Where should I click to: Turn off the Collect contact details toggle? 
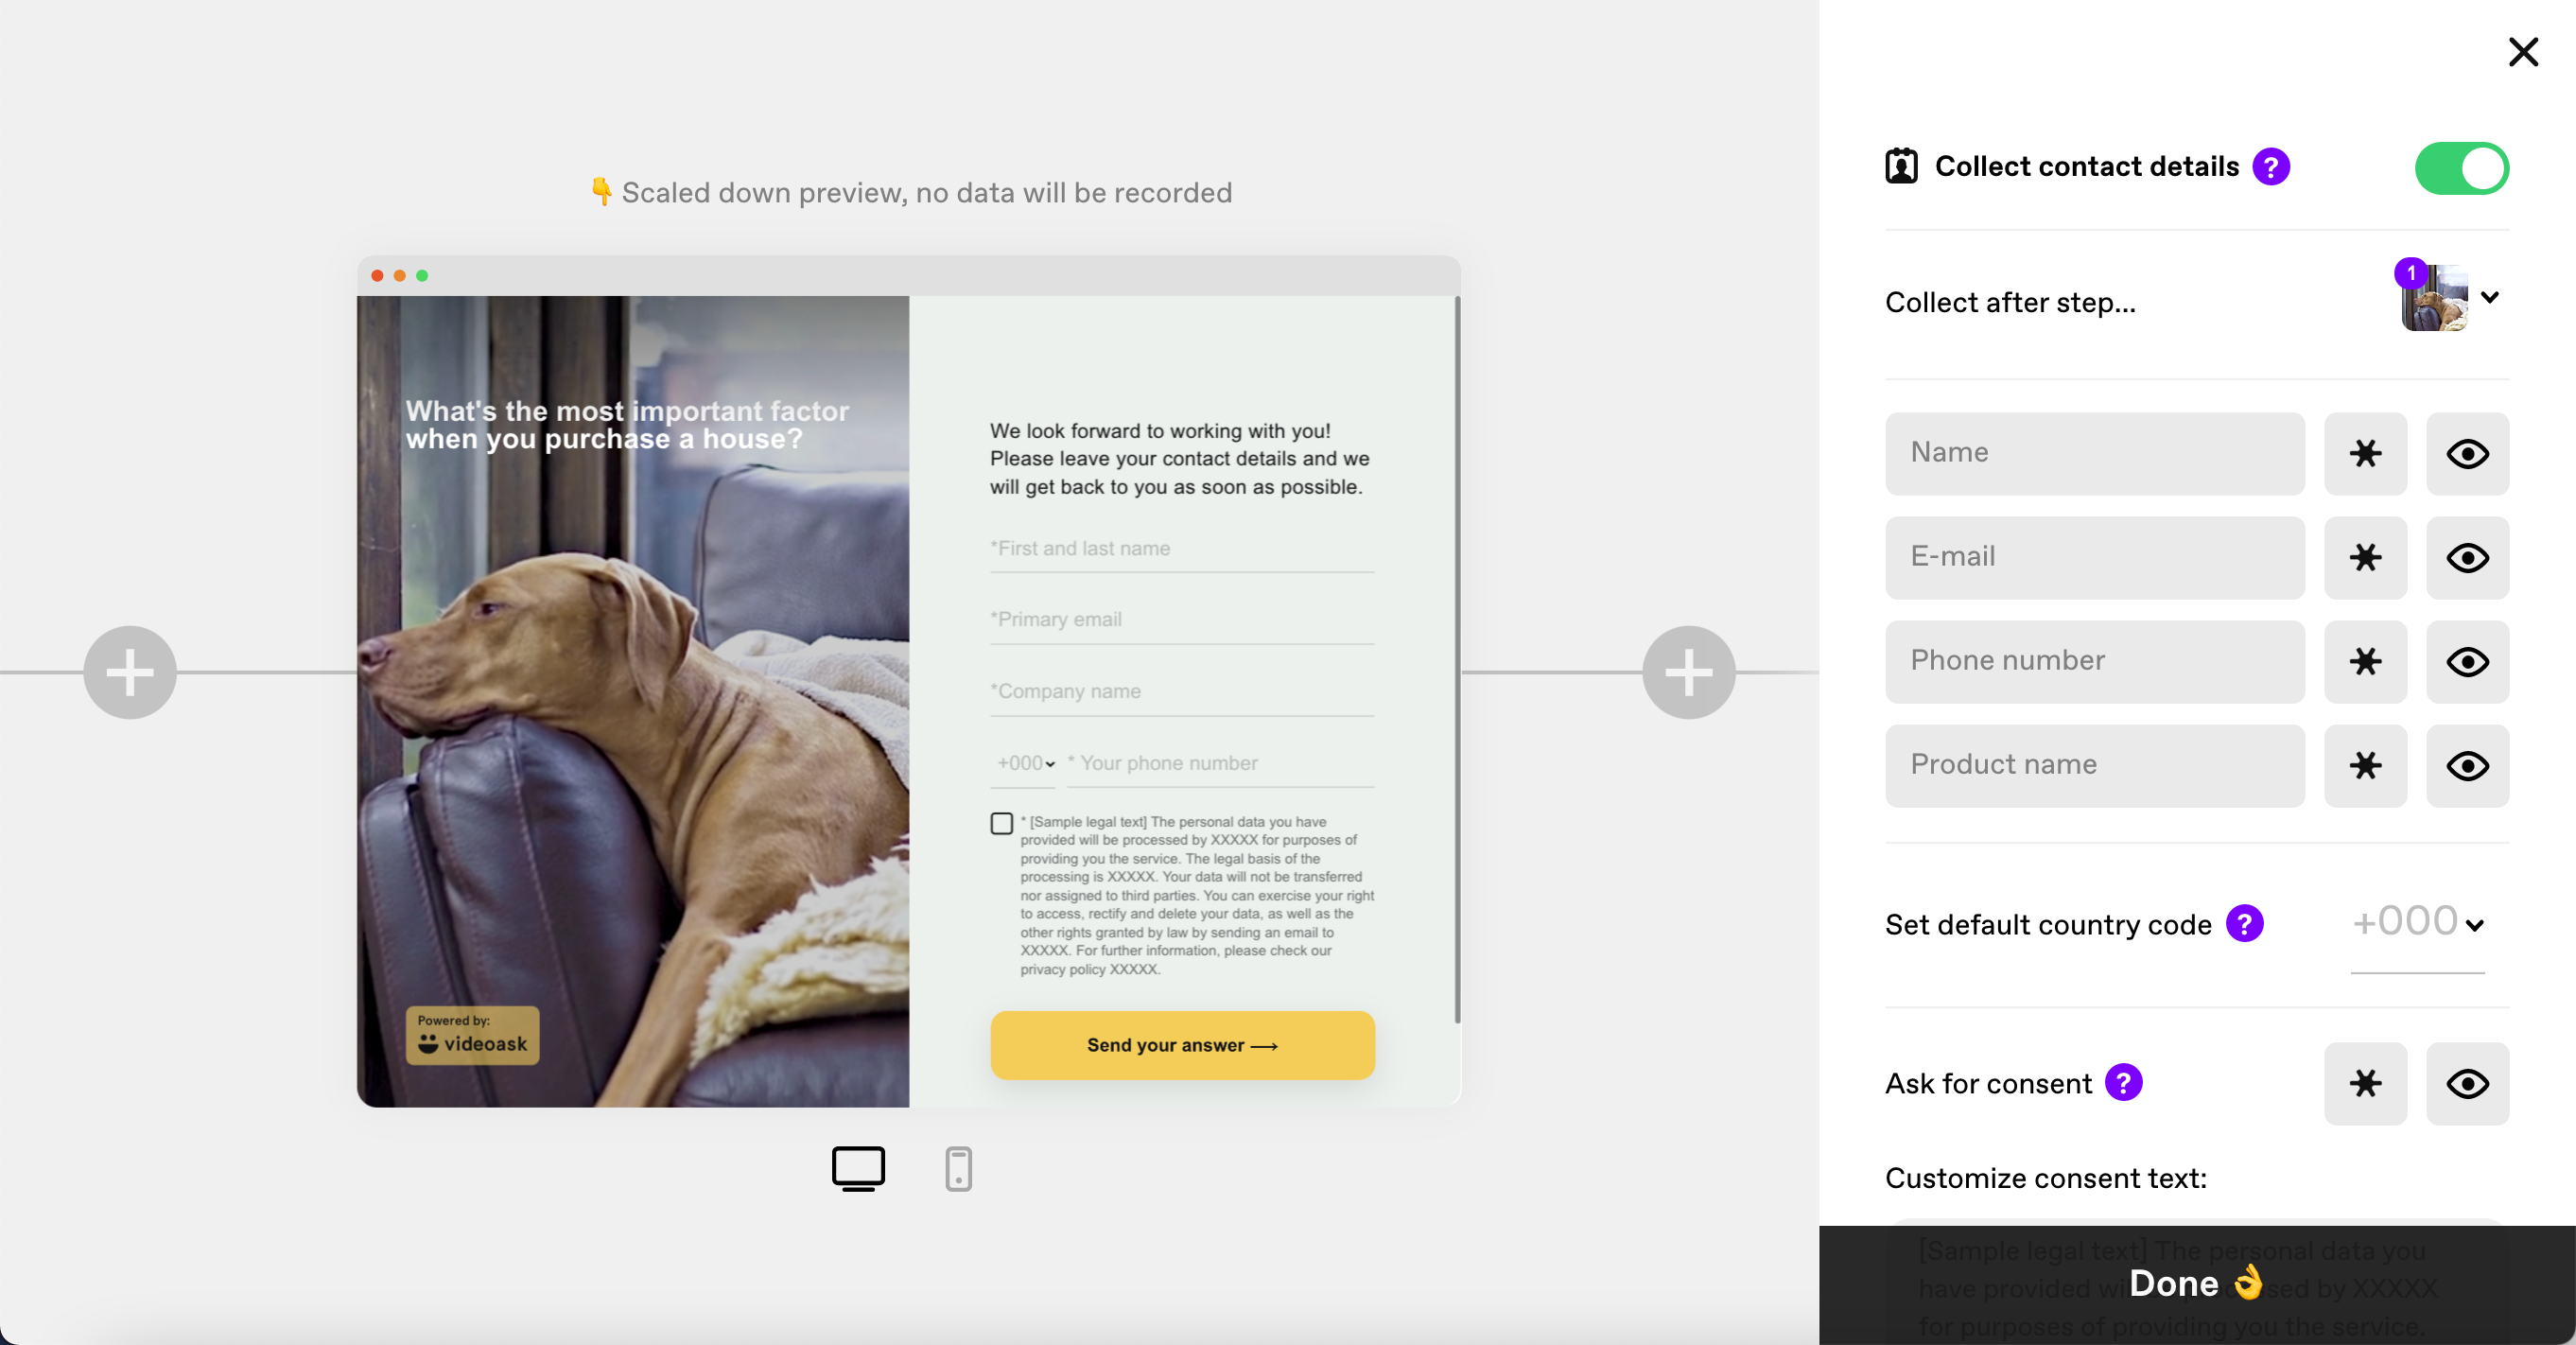click(2461, 167)
